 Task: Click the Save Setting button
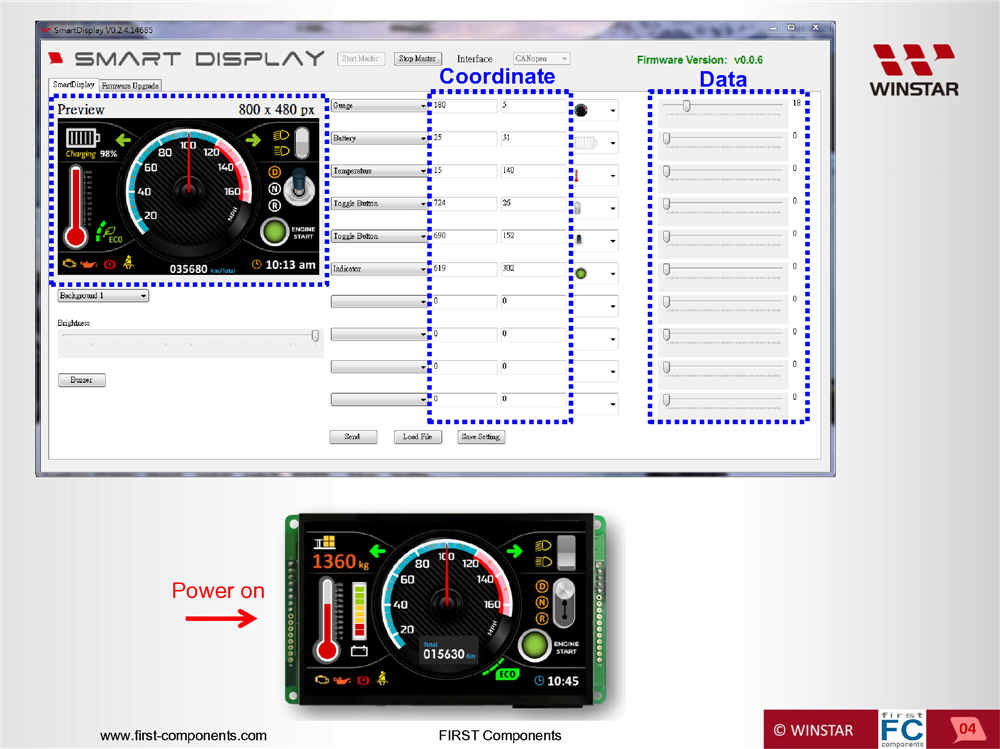(x=481, y=437)
